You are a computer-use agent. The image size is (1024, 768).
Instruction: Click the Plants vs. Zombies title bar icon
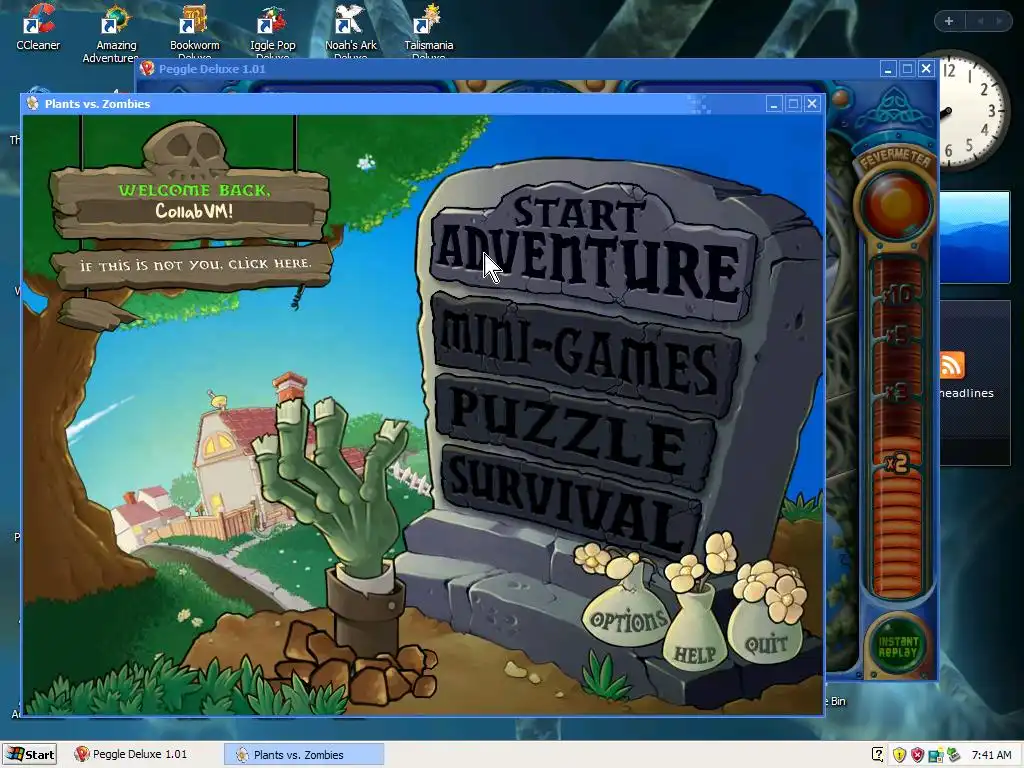coord(33,103)
